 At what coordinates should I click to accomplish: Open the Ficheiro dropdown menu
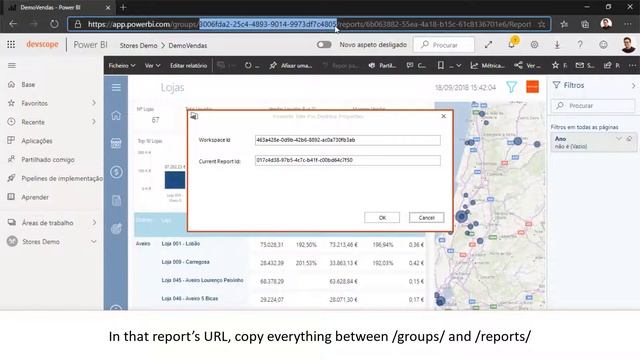122,65
